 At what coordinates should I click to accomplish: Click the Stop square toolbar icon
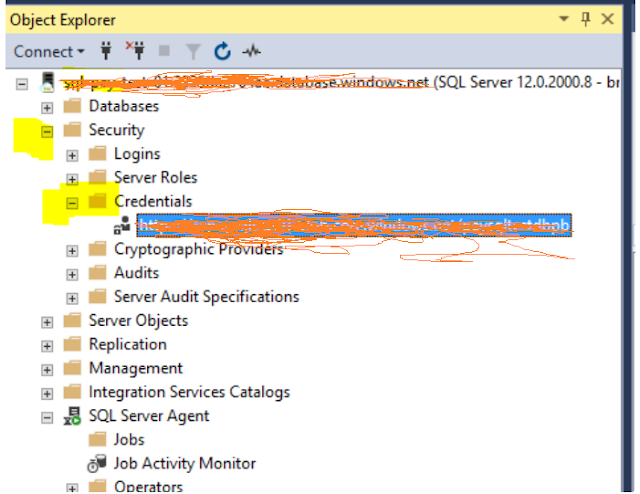coord(164,51)
